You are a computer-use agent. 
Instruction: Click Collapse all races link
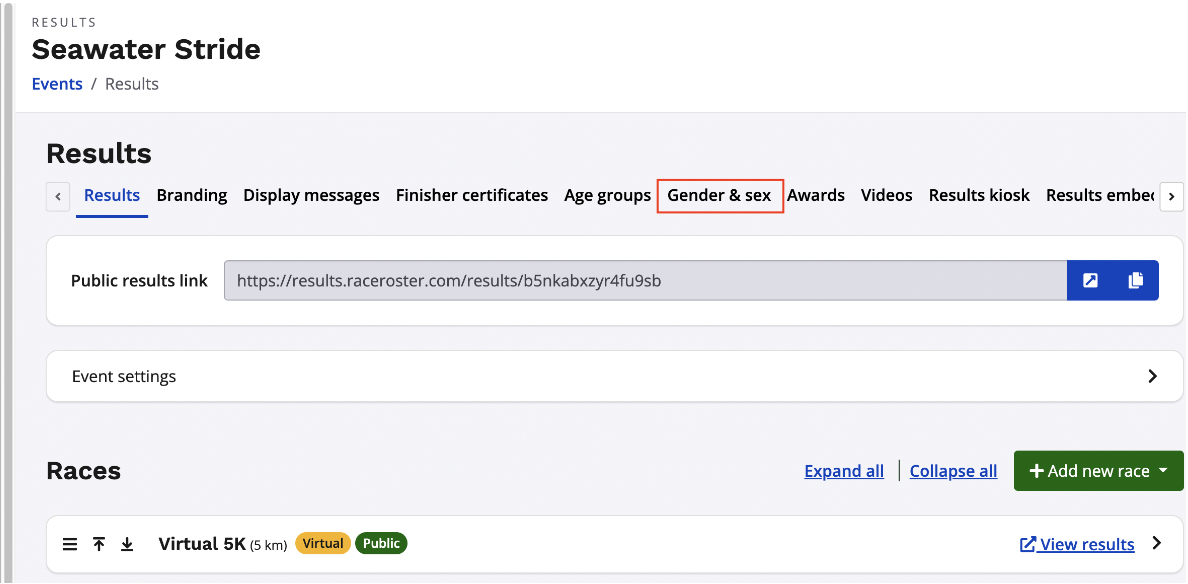953,471
